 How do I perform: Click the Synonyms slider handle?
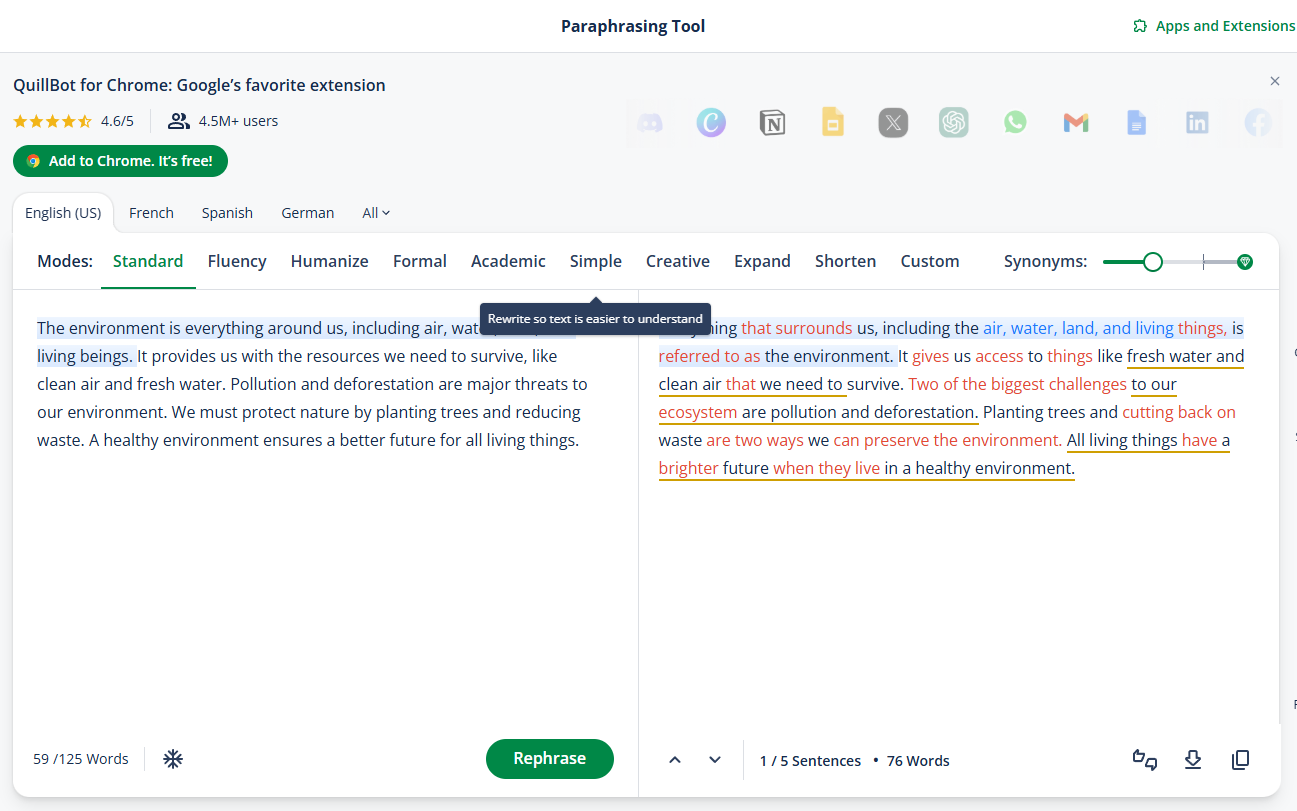1153,262
